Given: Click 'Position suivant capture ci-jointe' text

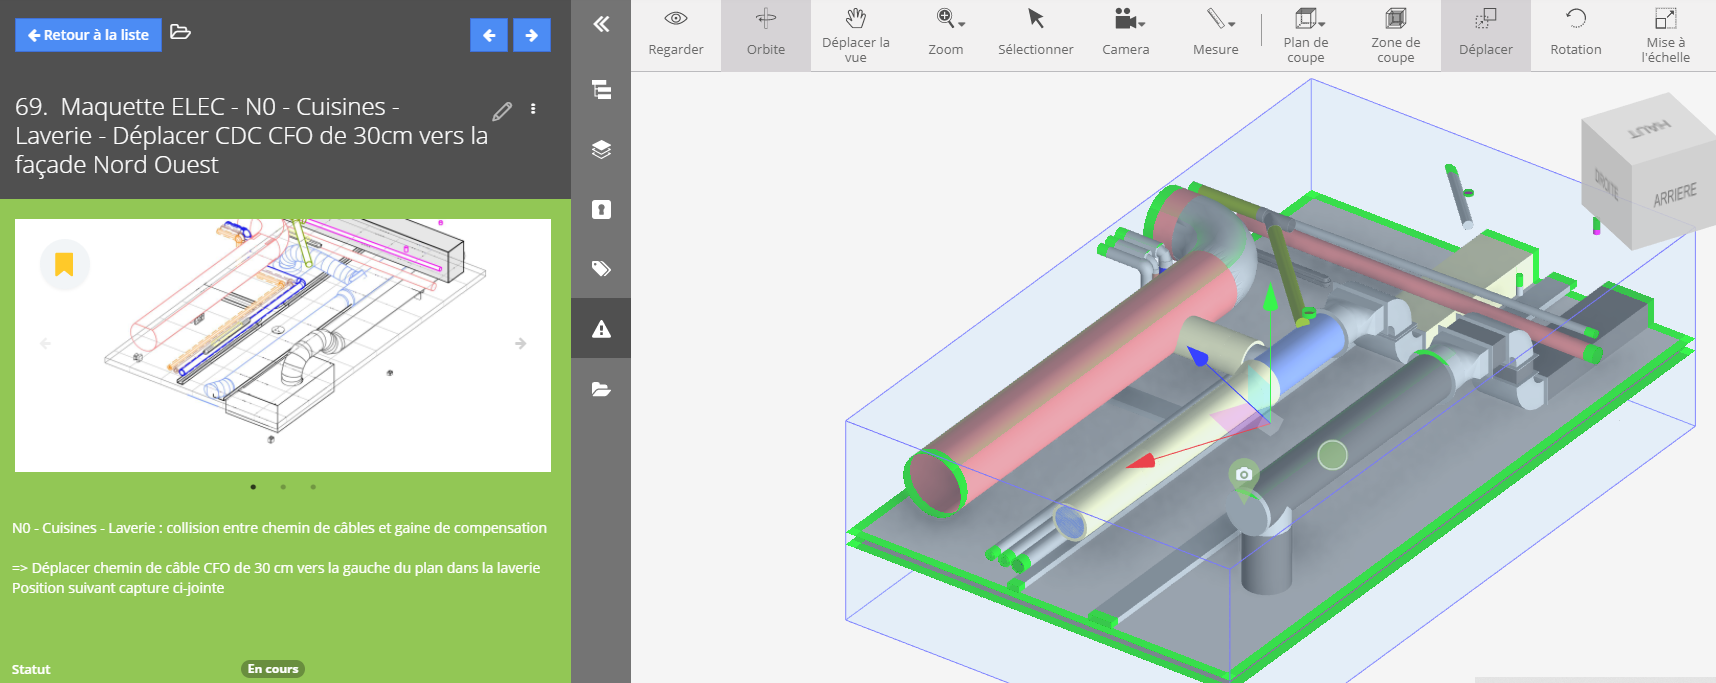Looking at the screenshot, I should pos(118,588).
